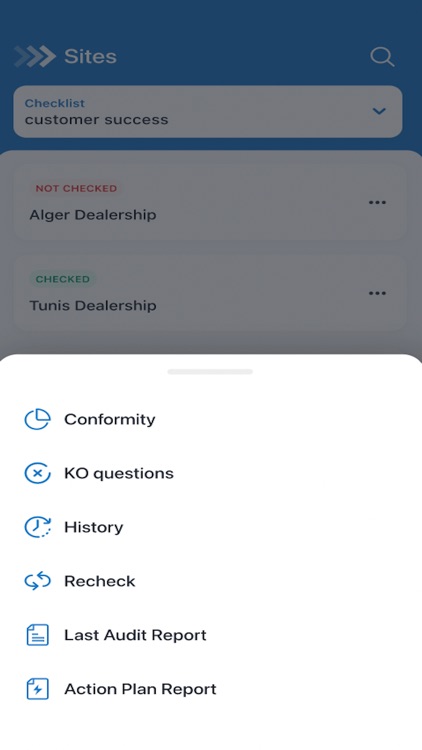Open the three-dot menu for Alger Dealership
The height and width of the screenshot is (750, 422).
point(377,202)
